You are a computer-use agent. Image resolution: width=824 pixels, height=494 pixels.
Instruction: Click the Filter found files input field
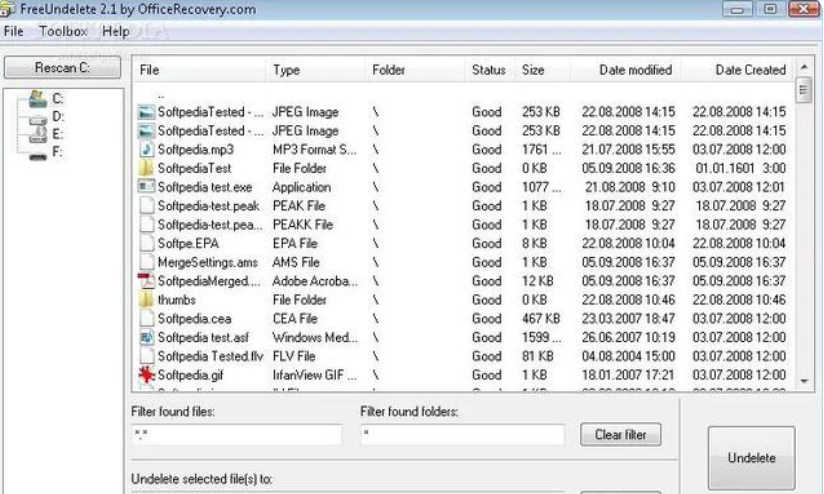(x=236, y=435)
